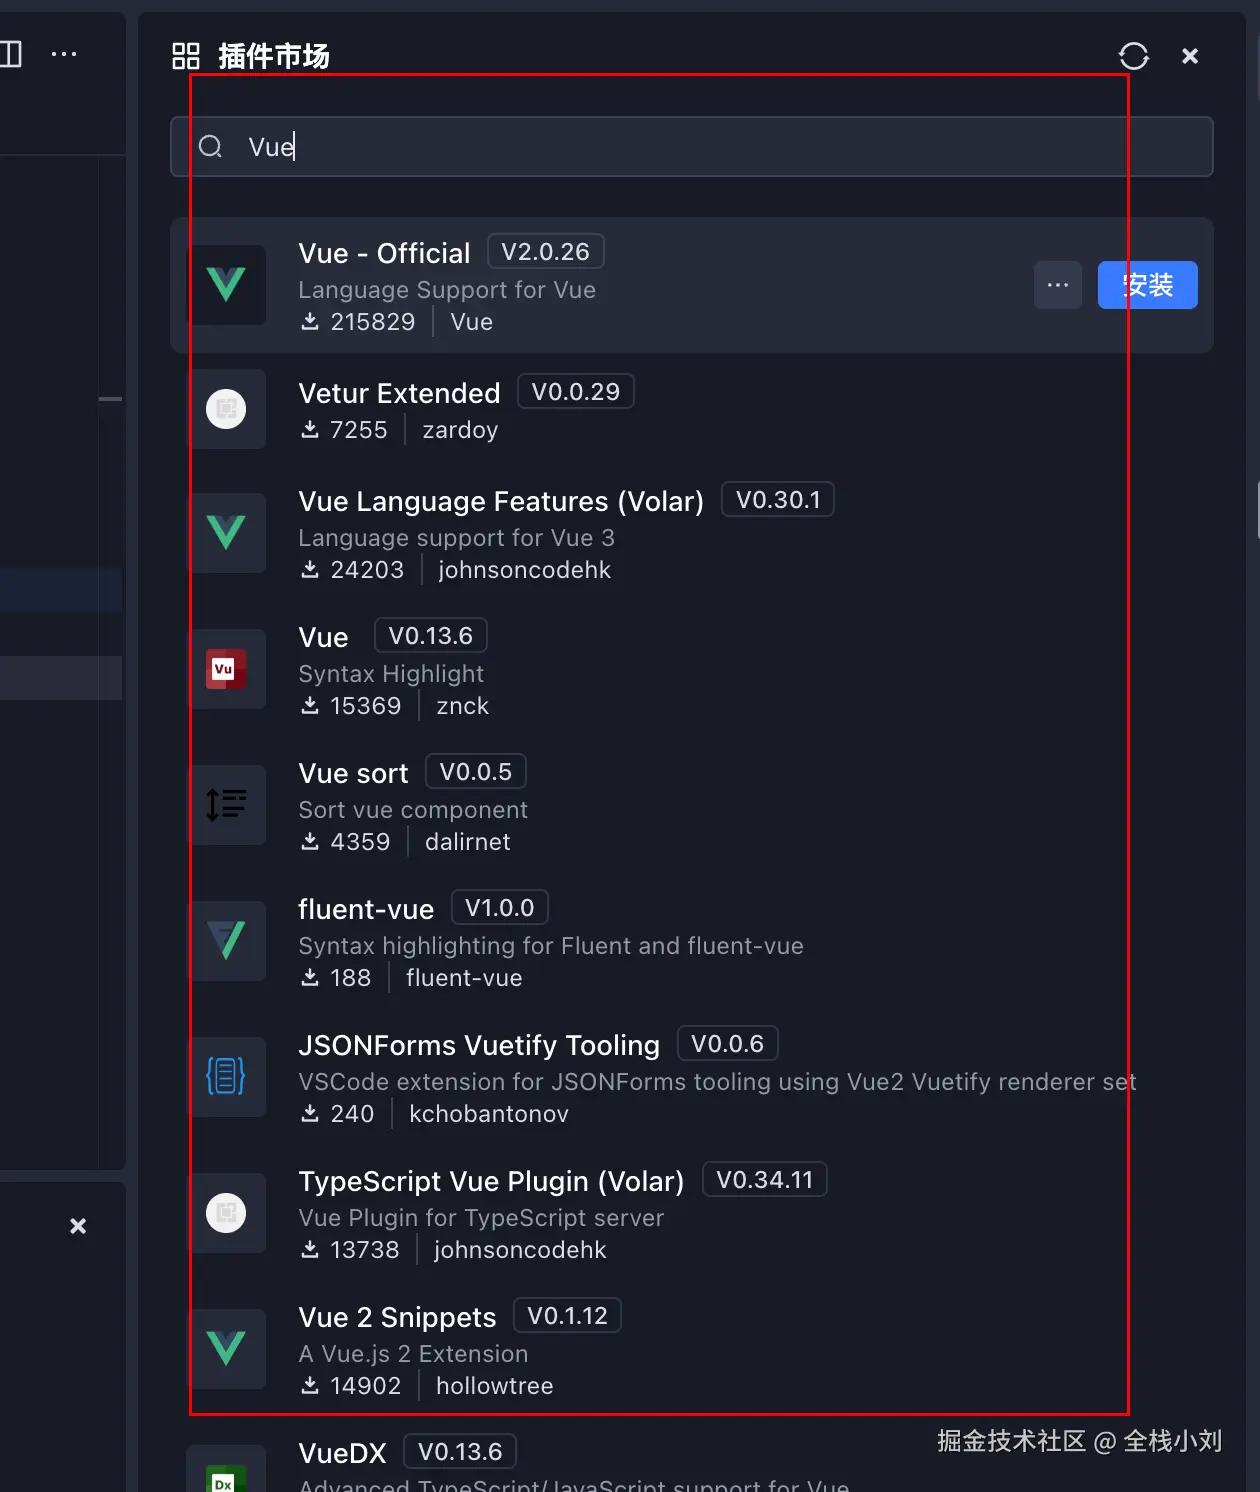Click author name kchobantonov
Viewport: 1260px width, 1492px height.
coord(488,1114)
